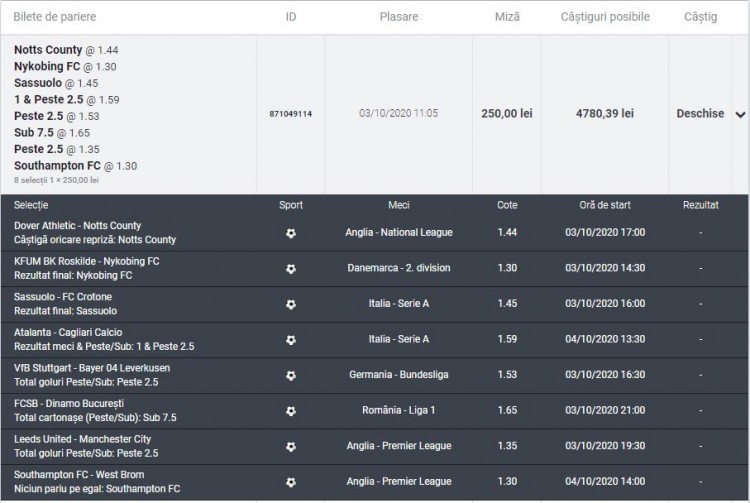Click the România - Liga 1 competition

399,411
